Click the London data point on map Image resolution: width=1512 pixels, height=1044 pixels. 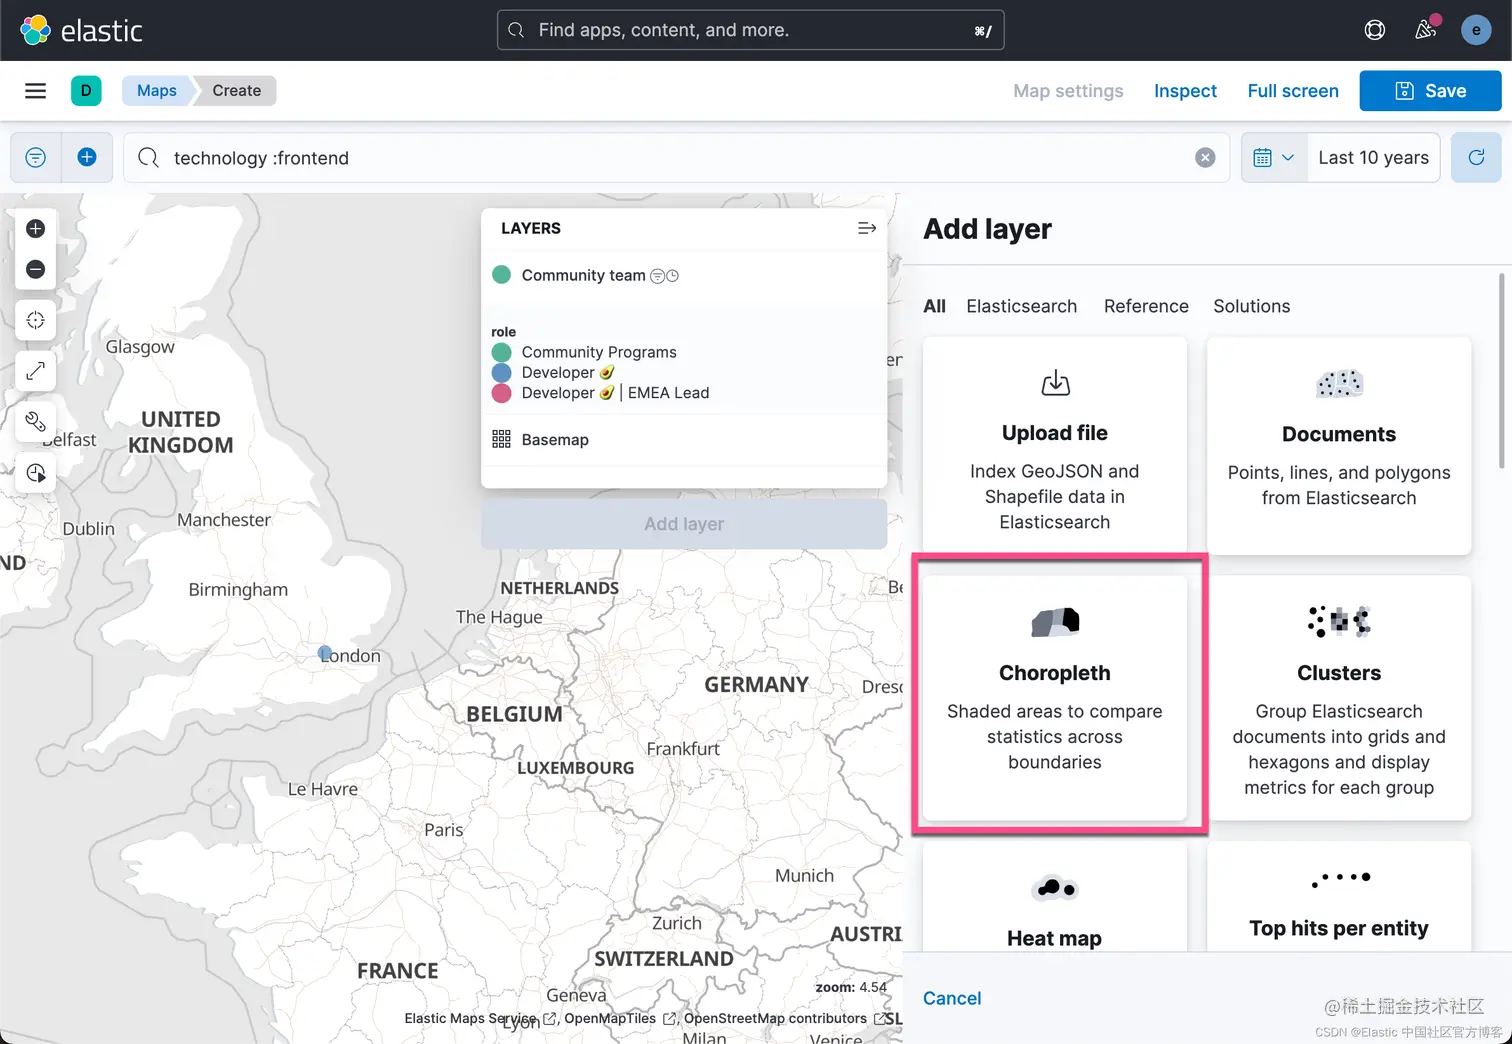click(325, 653)
